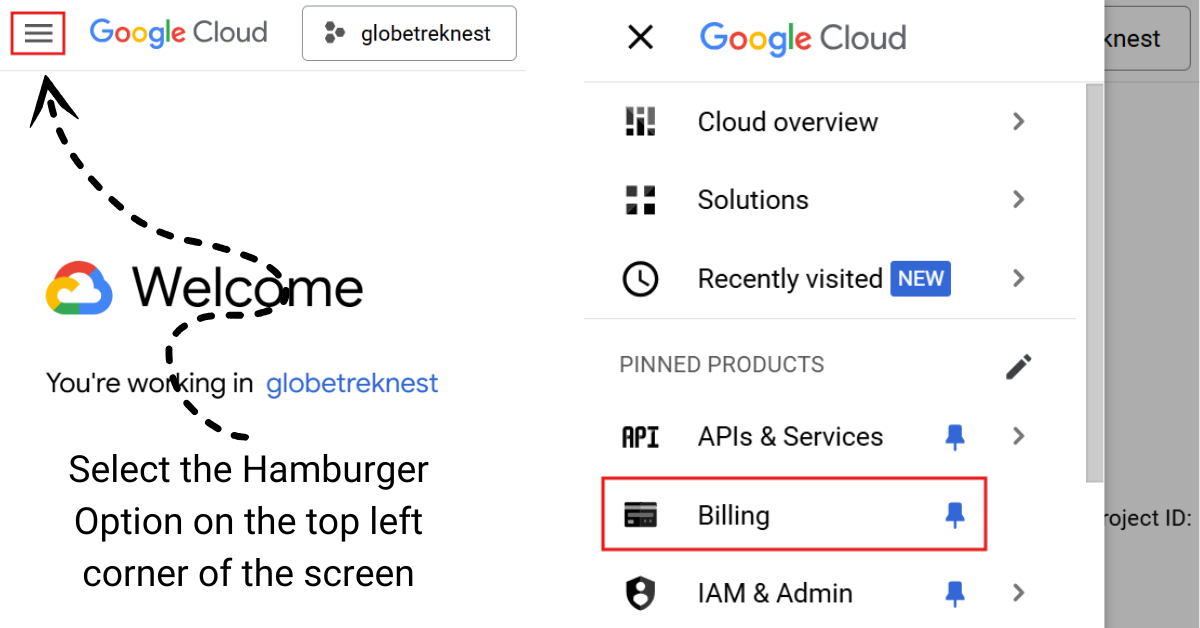Expand the Cloud overview submenu chevron

click(1018, 121)
